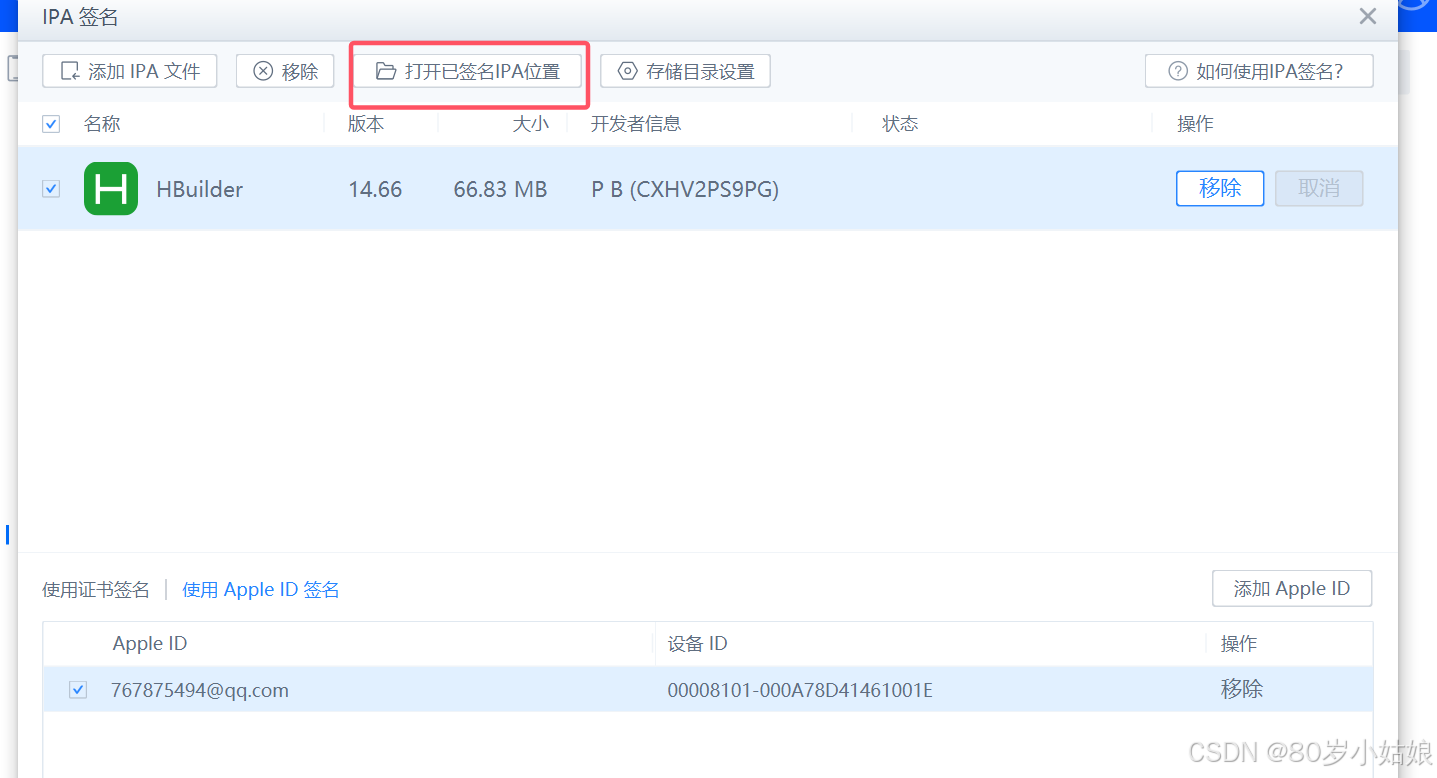This screenshot has height=778, width=1437.
Task: Click the folder icon on 打开已签名IPA位置 button
Action: pos(387,71)
